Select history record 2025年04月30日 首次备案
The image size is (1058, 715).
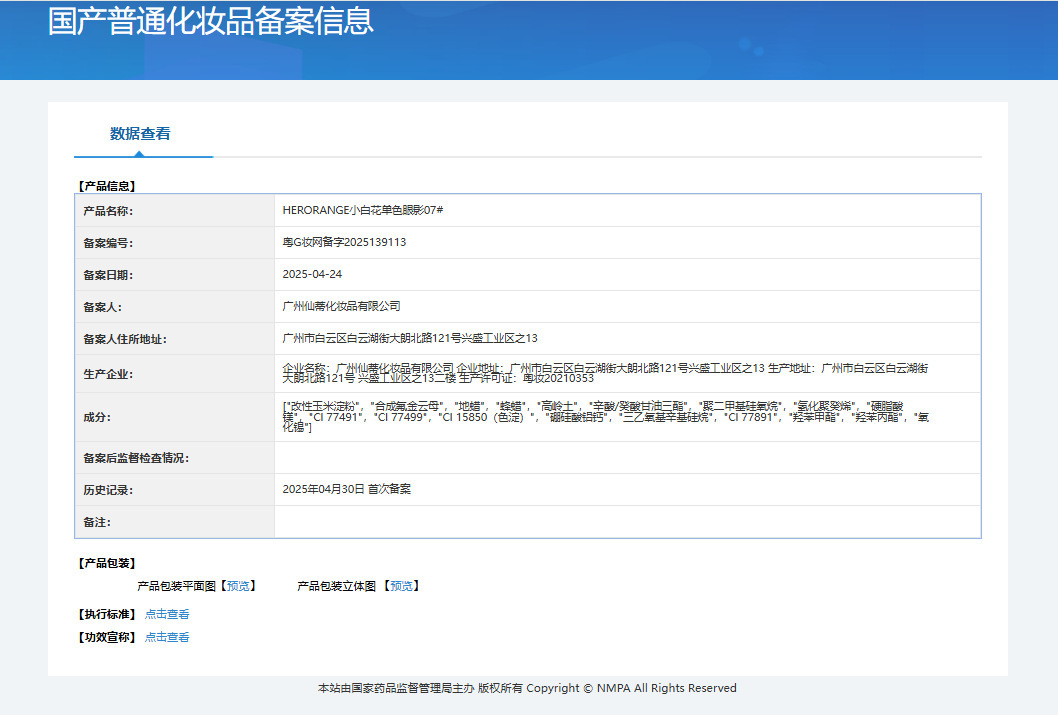(347, 489)
